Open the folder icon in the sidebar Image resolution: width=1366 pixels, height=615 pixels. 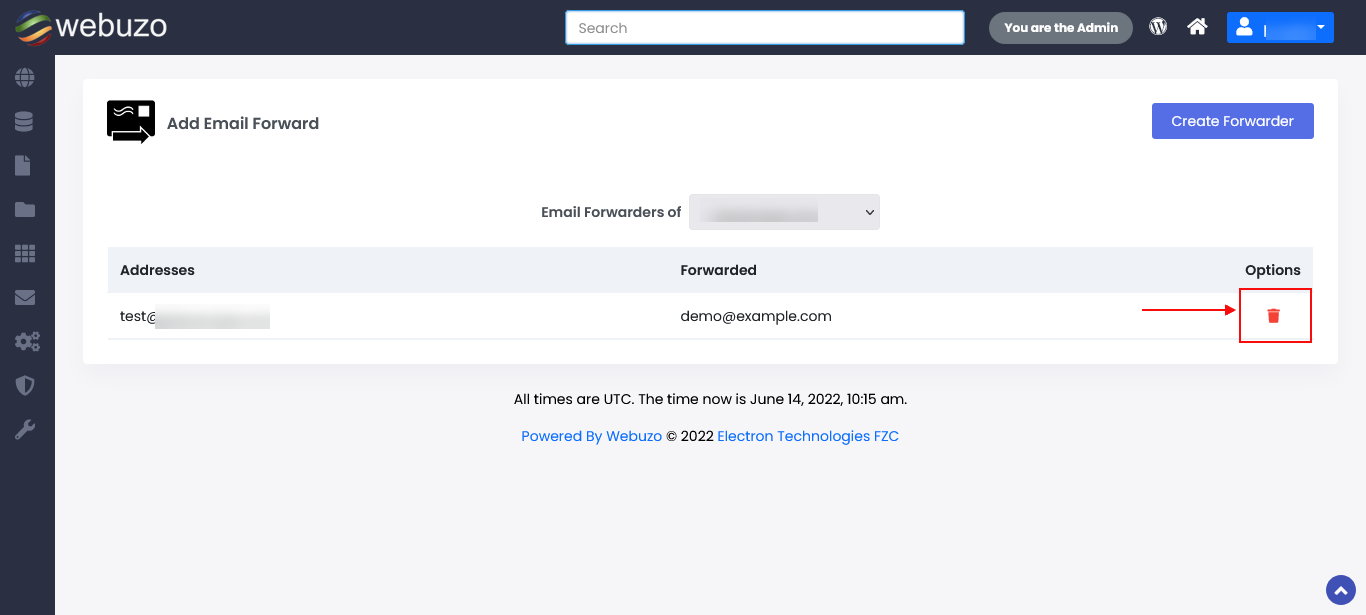(25, 210)
